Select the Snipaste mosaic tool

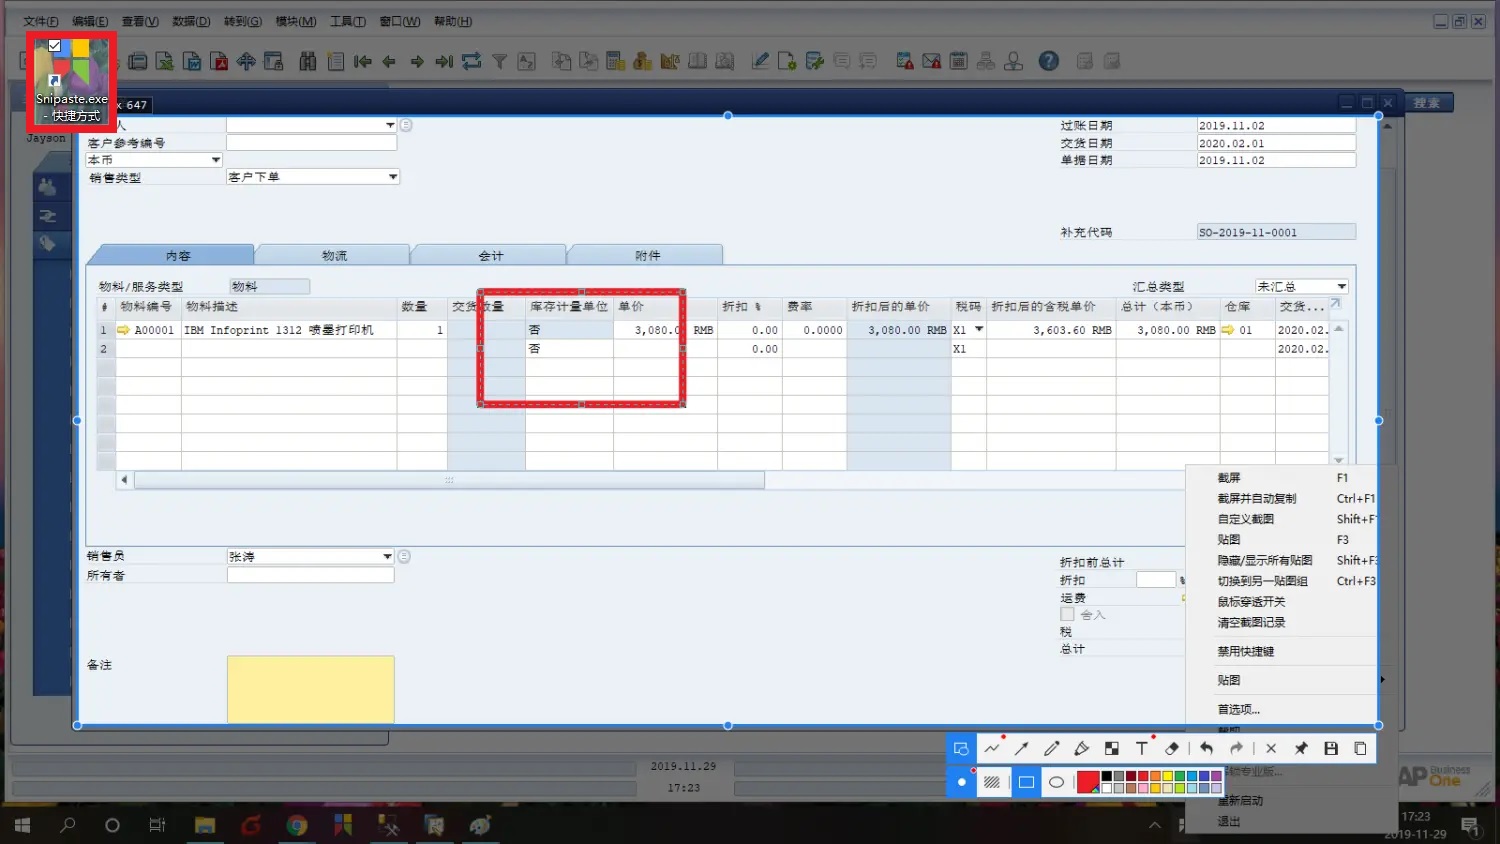[1111, 748]
